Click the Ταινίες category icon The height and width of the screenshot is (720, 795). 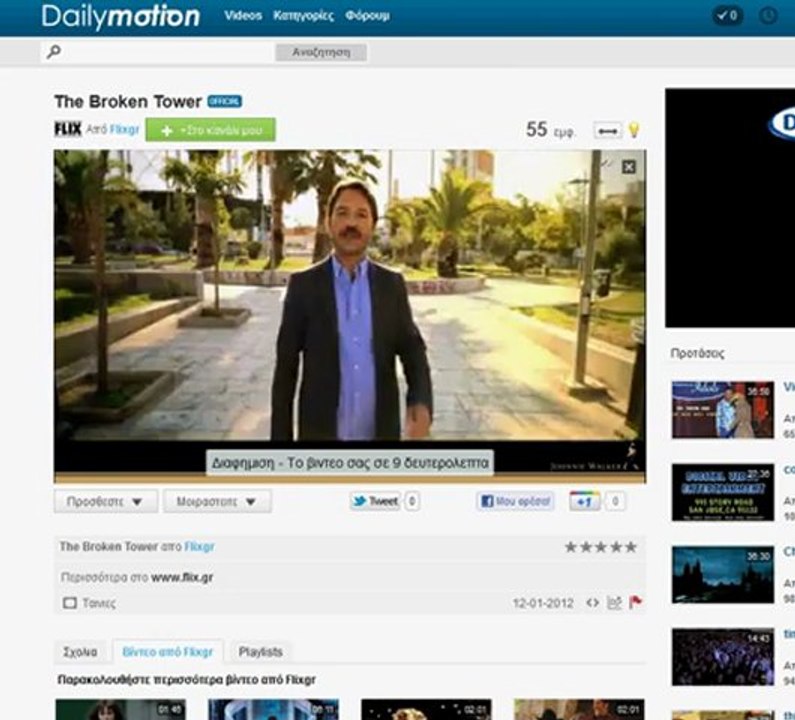click(69, 603)
